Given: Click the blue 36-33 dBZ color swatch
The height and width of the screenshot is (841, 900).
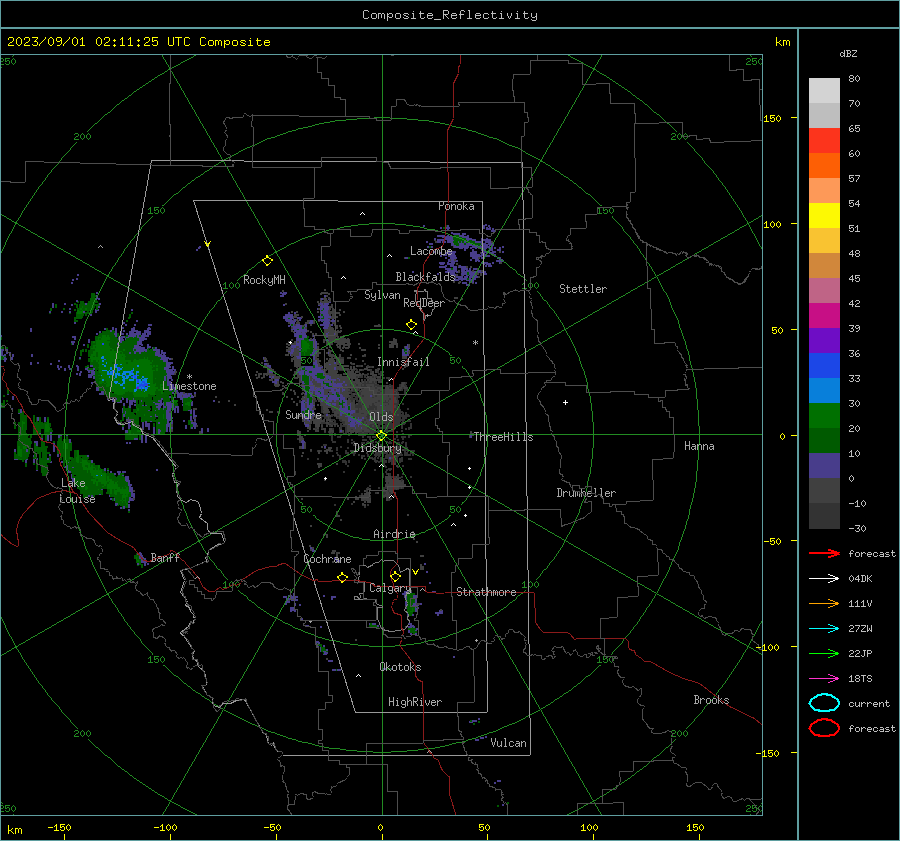Looking at the screenshot, I should pyautogui.click(x=824, y=365).
